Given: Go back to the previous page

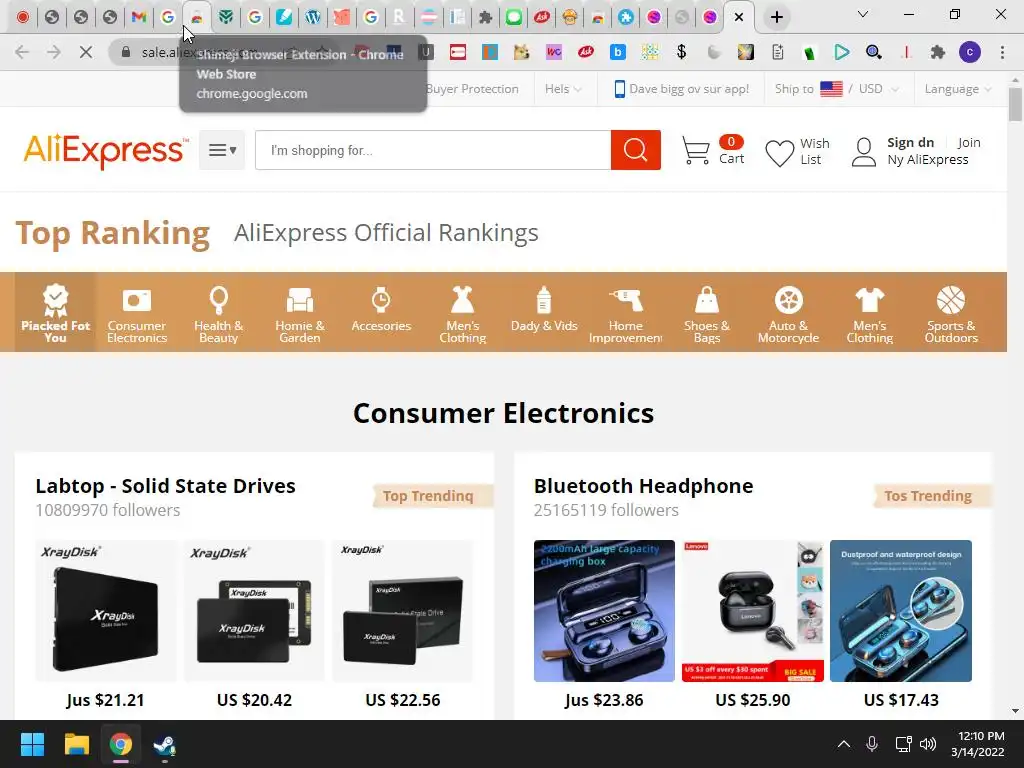Looking at the screenshot, I should (x=22, y=52).
